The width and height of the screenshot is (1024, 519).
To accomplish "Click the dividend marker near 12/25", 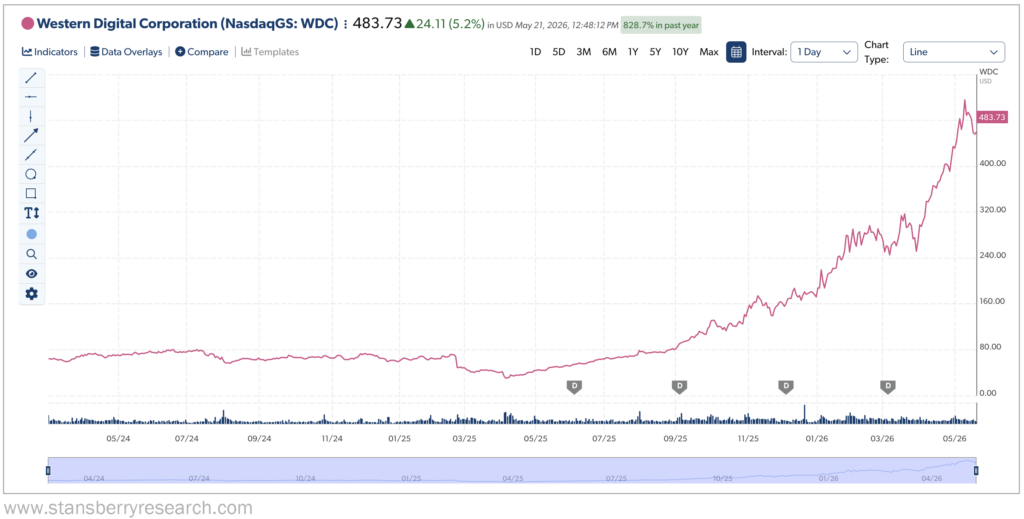I will click(786, 386).
